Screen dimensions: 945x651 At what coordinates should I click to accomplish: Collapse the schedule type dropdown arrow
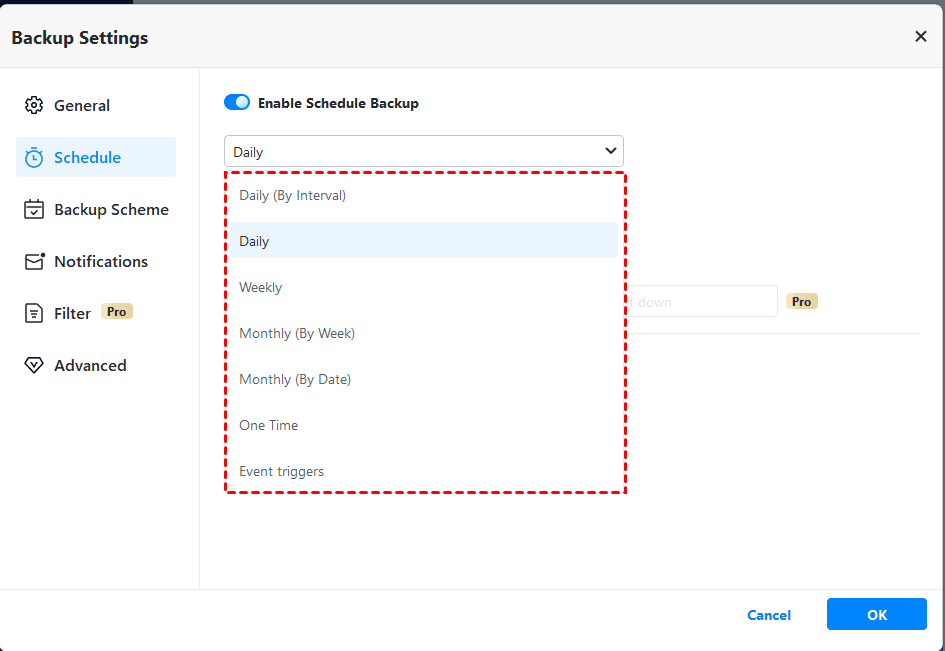[x=611, y=151]
